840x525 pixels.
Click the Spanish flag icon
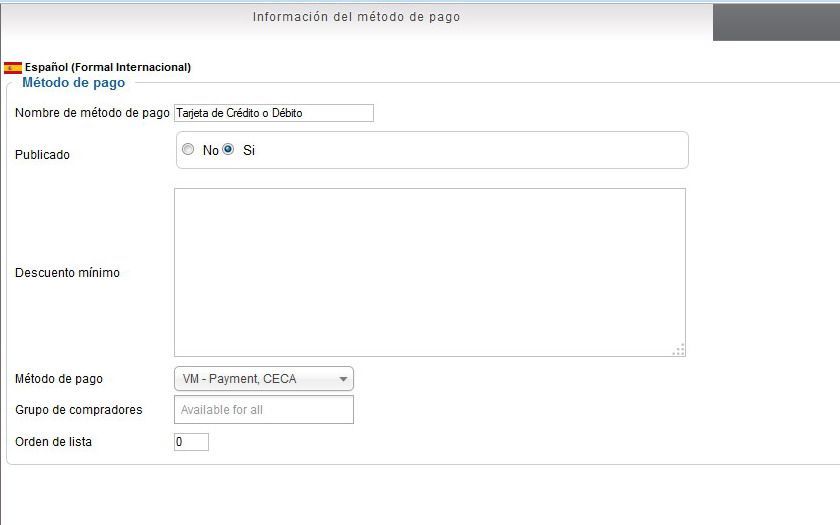click(13, 68)
